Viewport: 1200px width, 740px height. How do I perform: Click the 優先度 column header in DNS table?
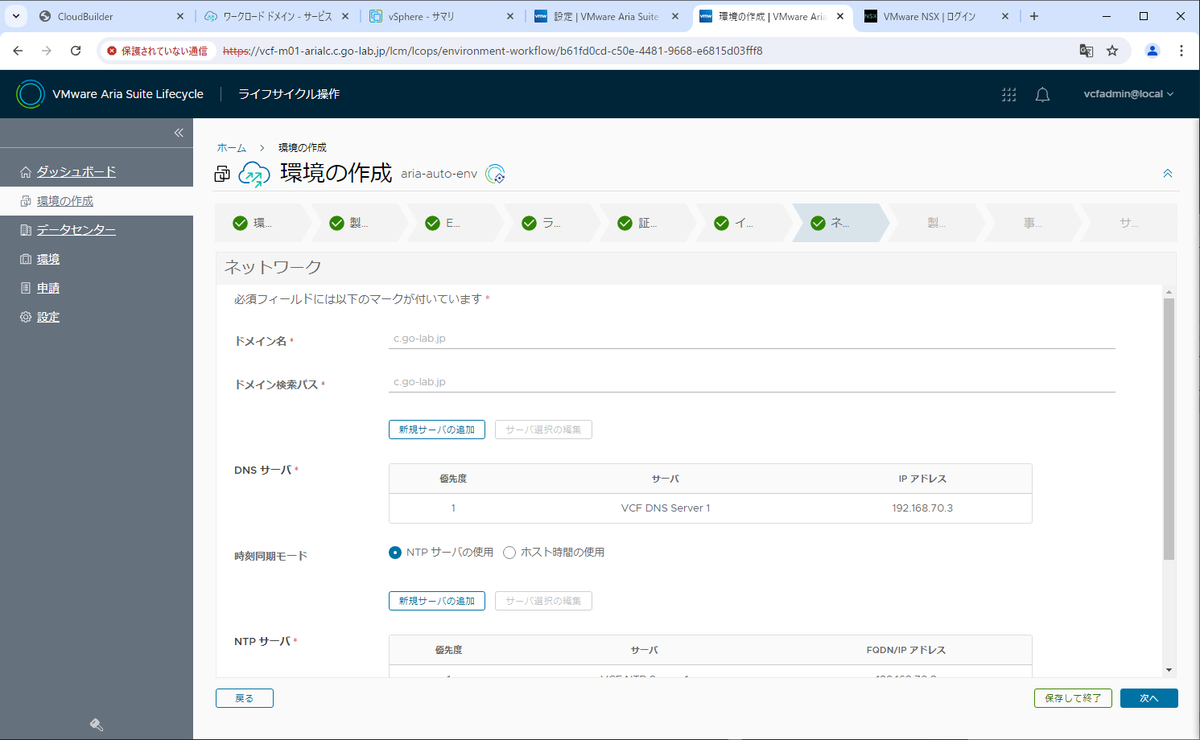tap(453, 478)
